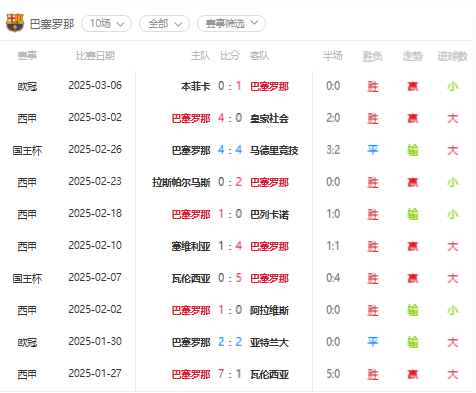The height and width of the screenshot is (393, 476).
Task: Select the 胜负 column header
Action: (372, 56)
